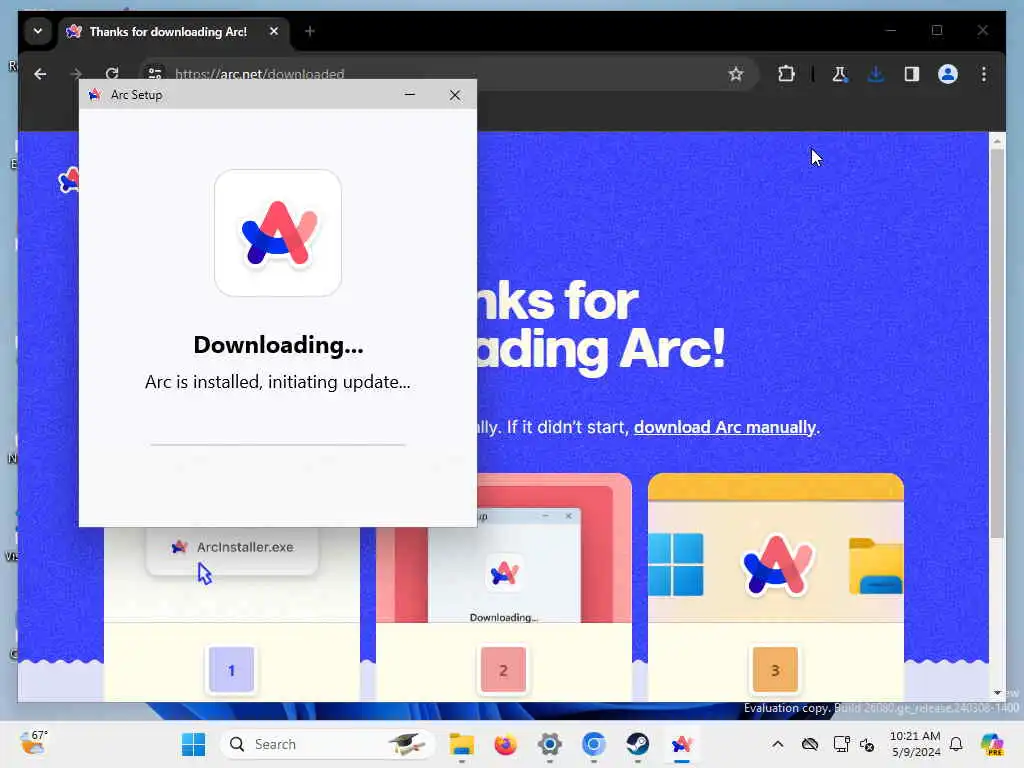Close the 'Thanks for downloading Arc!' tab
1024x768 pixels.
tap(274, 31)
